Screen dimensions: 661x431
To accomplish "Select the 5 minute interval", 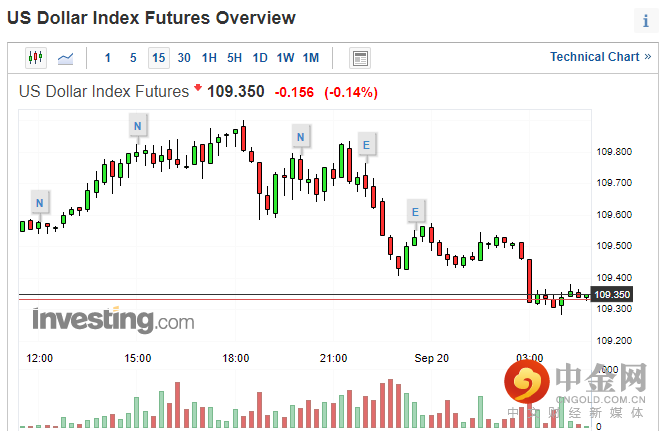I will pos(133,58).
